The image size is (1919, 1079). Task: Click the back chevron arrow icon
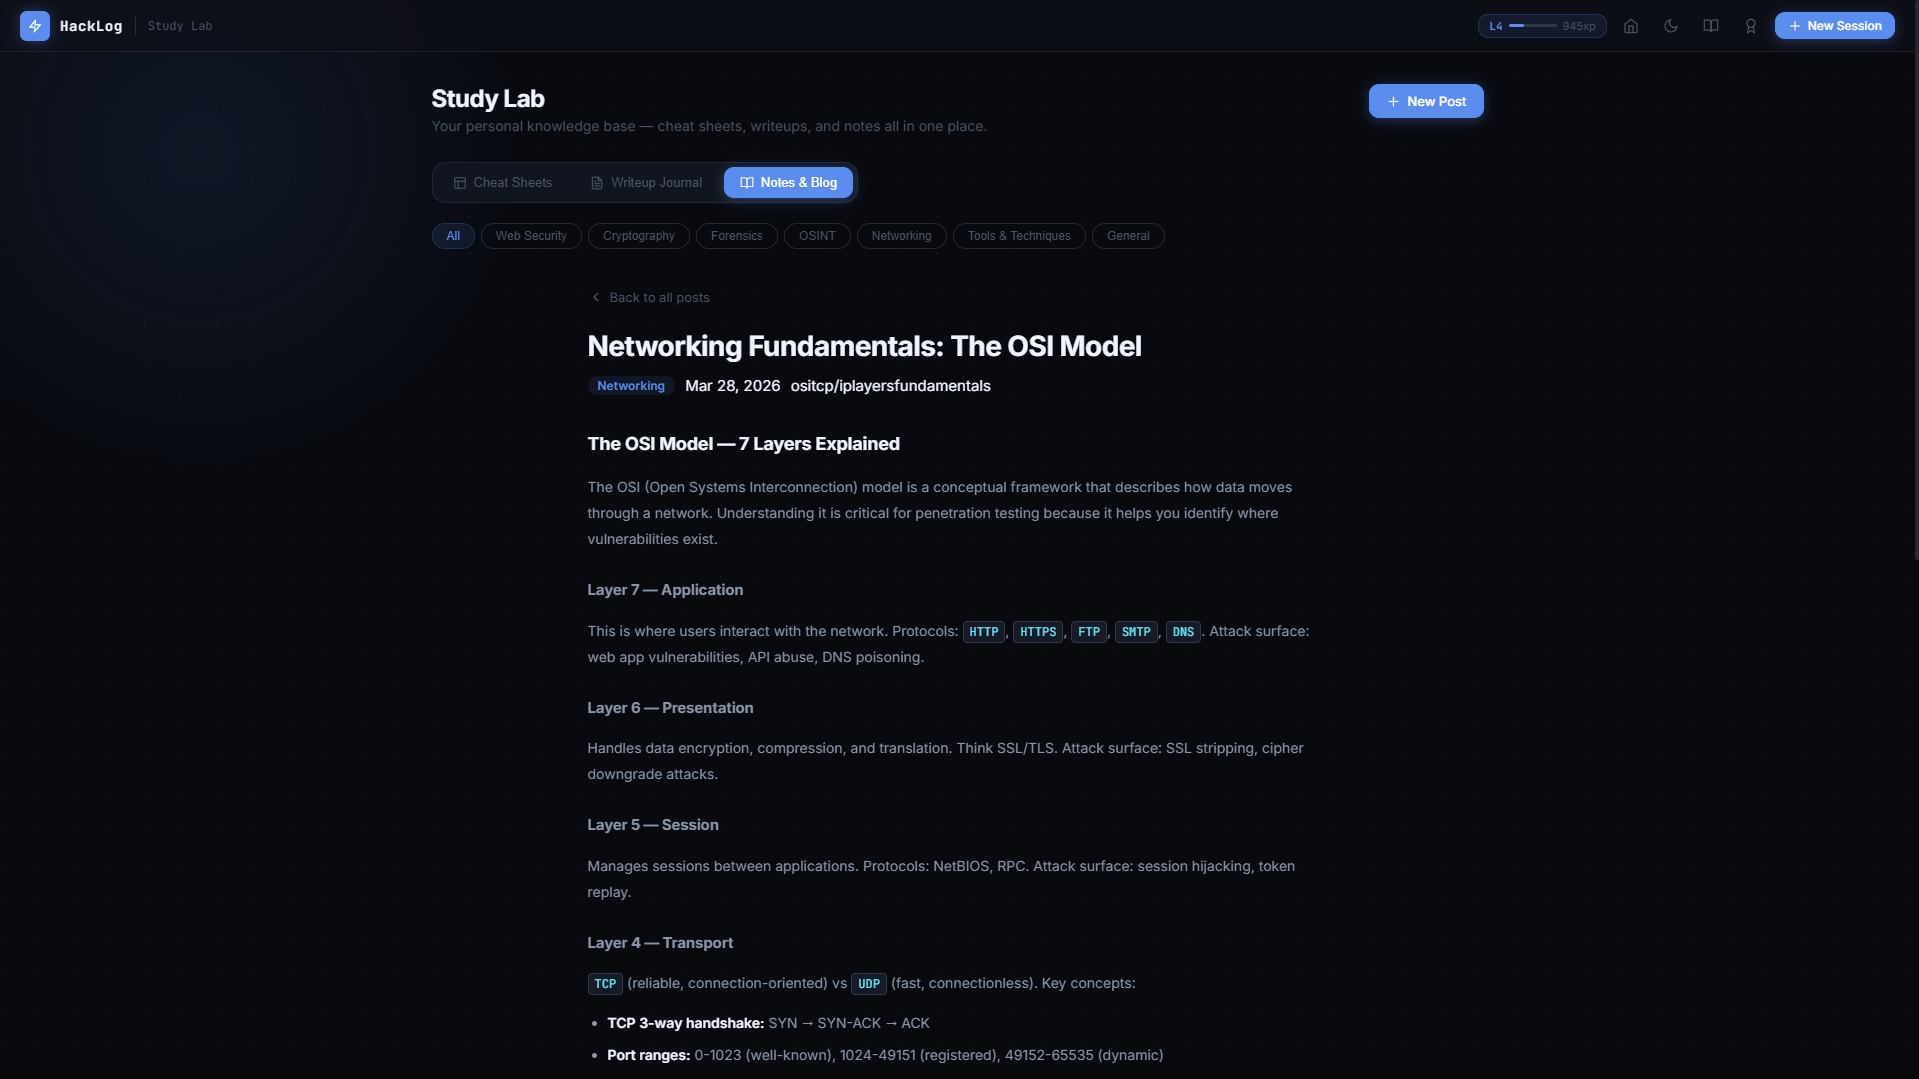pos(596,298)
